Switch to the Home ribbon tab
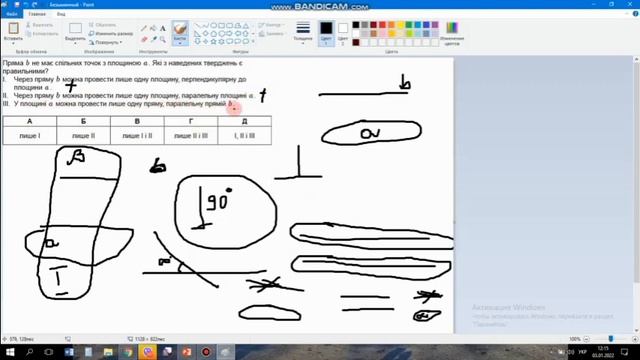 (x=37, y=14)
